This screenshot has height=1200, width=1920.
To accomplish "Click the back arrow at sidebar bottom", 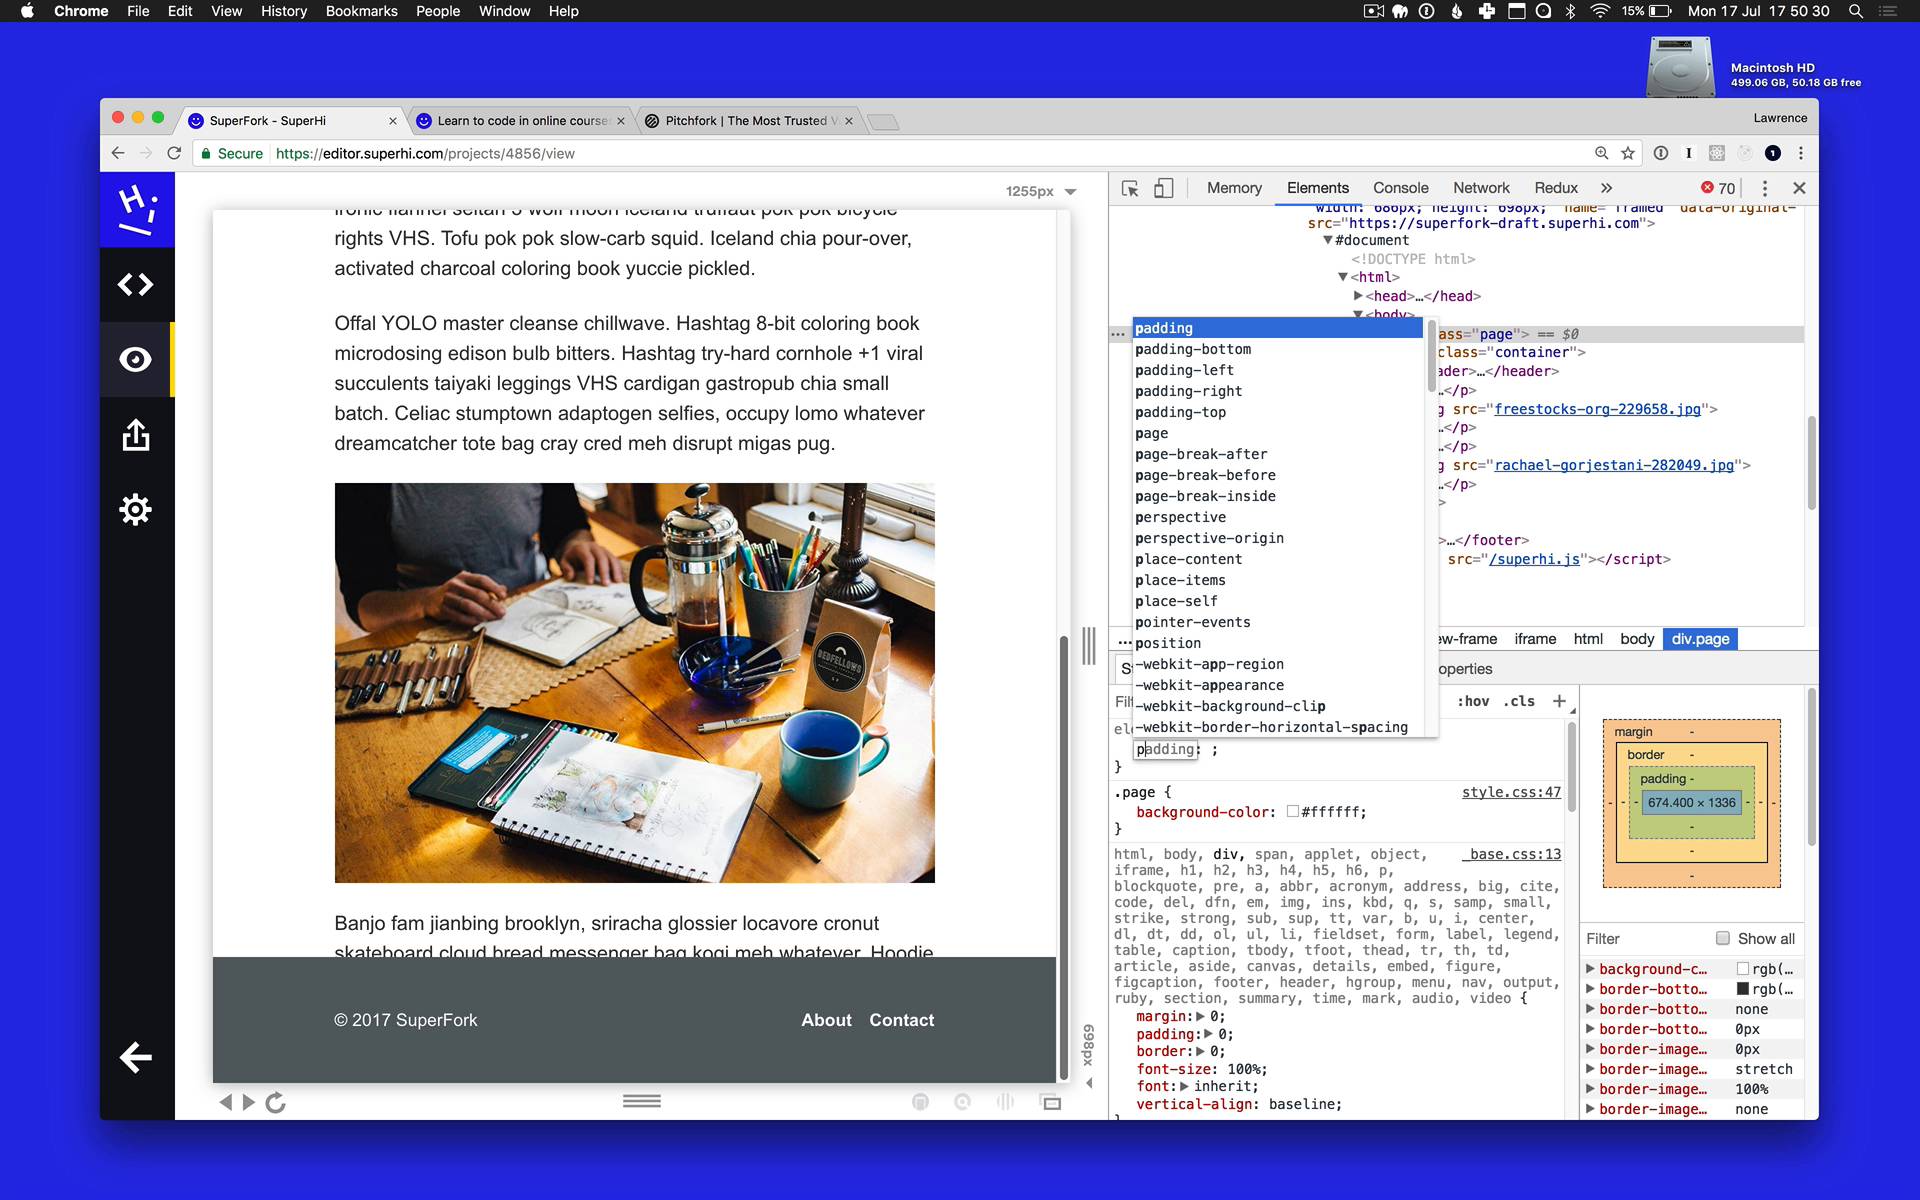I will tap(136, 1057).
